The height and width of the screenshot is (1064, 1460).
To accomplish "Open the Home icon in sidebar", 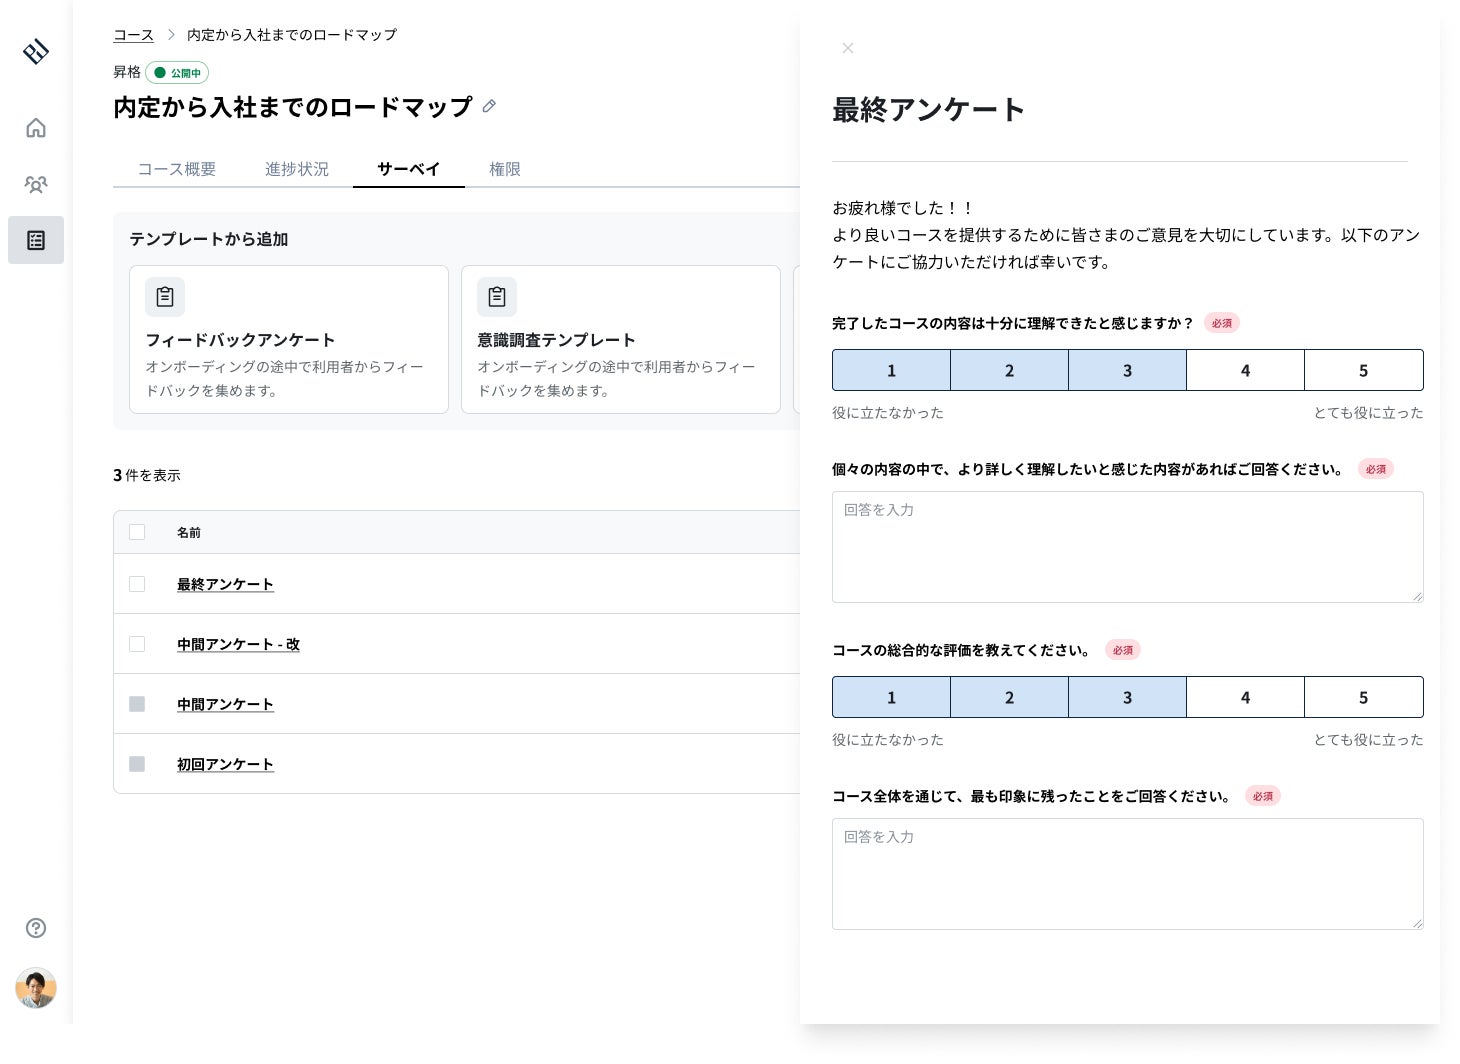I will click(x=36, y=128).
